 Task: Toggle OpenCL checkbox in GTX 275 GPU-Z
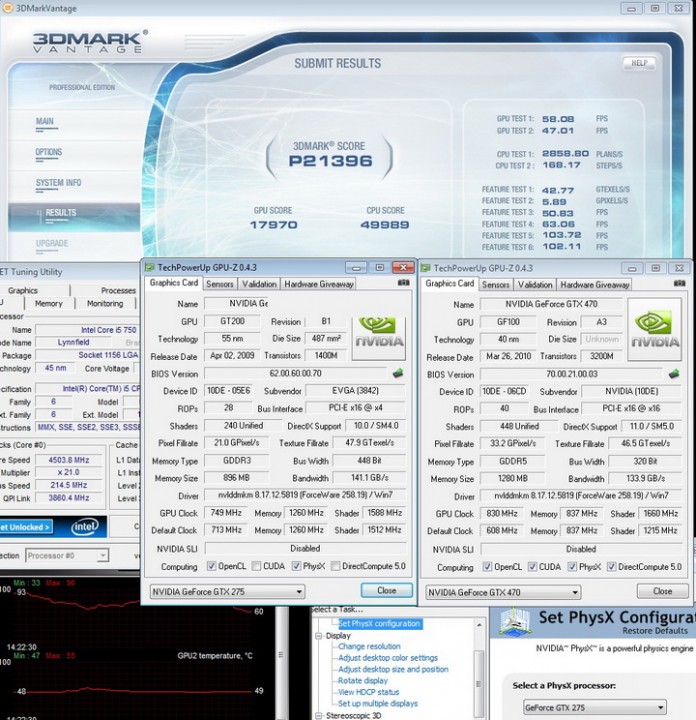[x=211, y=566]
